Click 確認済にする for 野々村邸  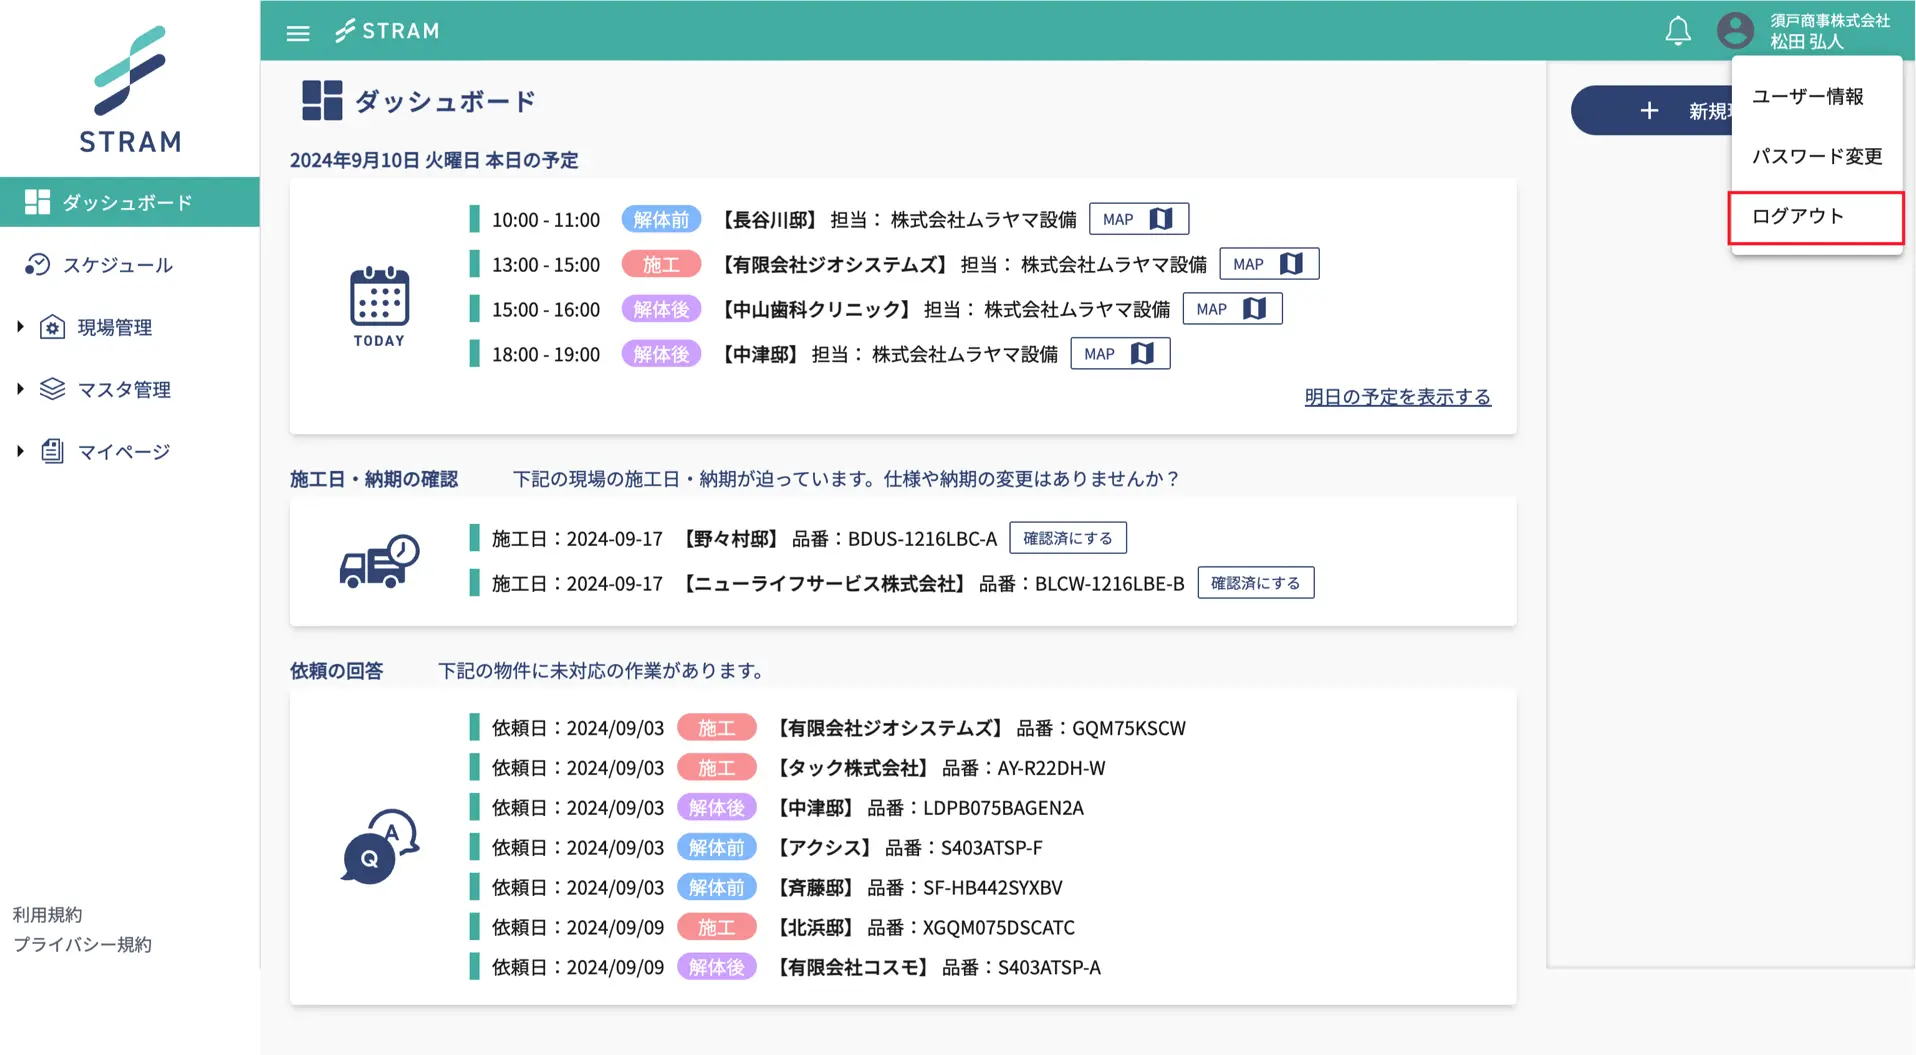point(1067,538)
